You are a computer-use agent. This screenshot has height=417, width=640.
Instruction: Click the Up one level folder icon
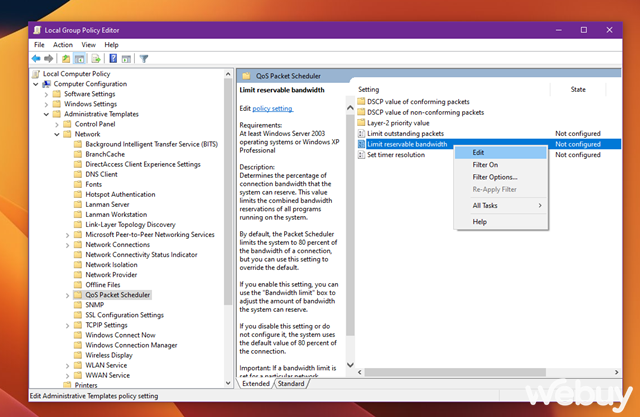tap(67, 59)
